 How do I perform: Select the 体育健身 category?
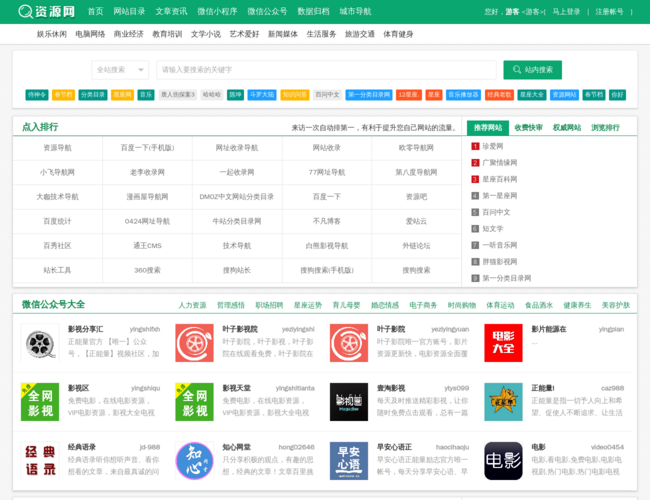[398, 34]
